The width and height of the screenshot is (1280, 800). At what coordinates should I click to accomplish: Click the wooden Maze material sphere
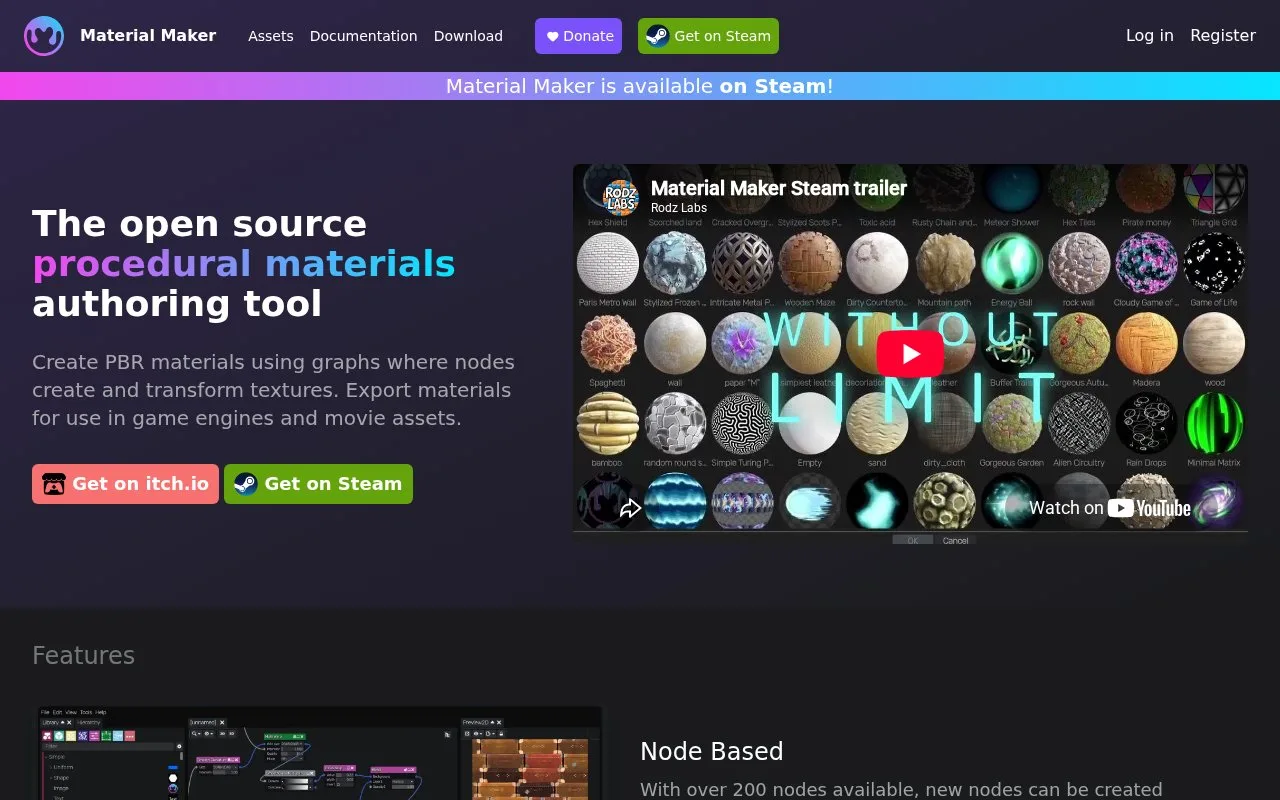pos(810,263)
